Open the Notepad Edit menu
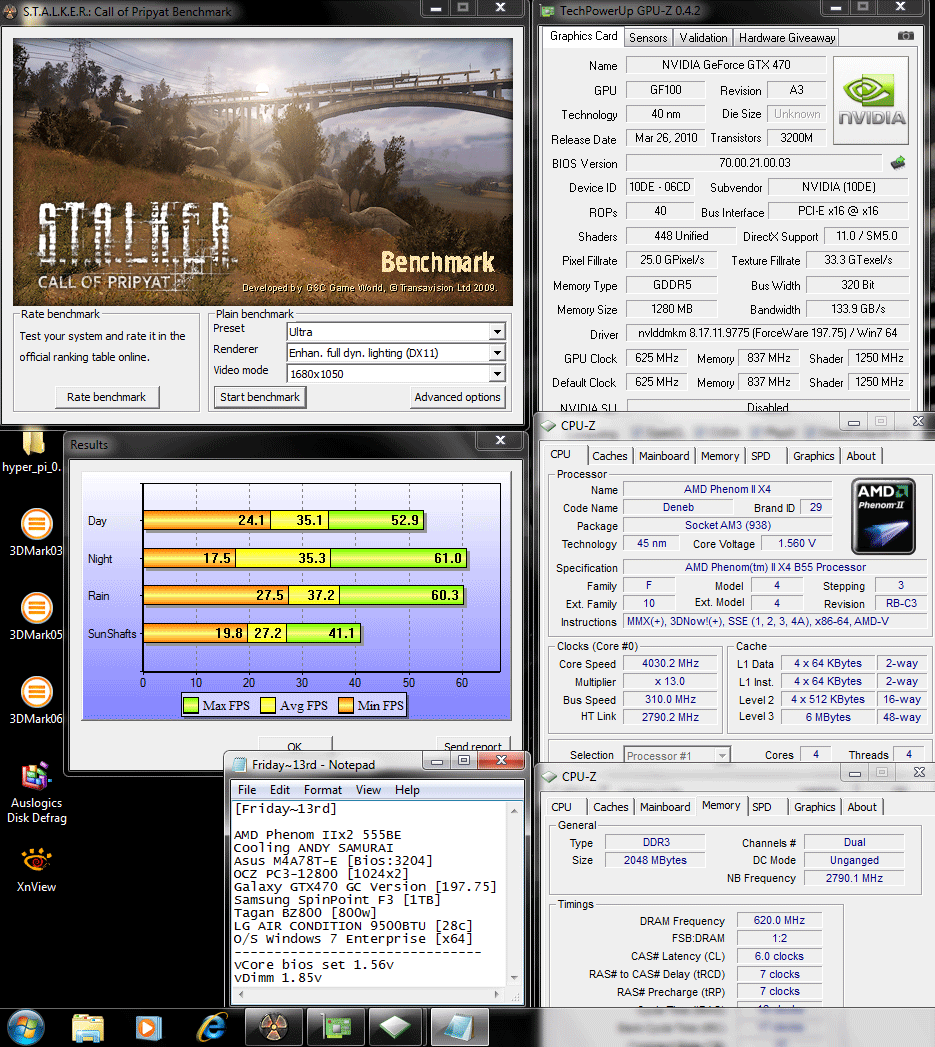Viewport: 935px width, 1047px height. [x=280, y=790]
